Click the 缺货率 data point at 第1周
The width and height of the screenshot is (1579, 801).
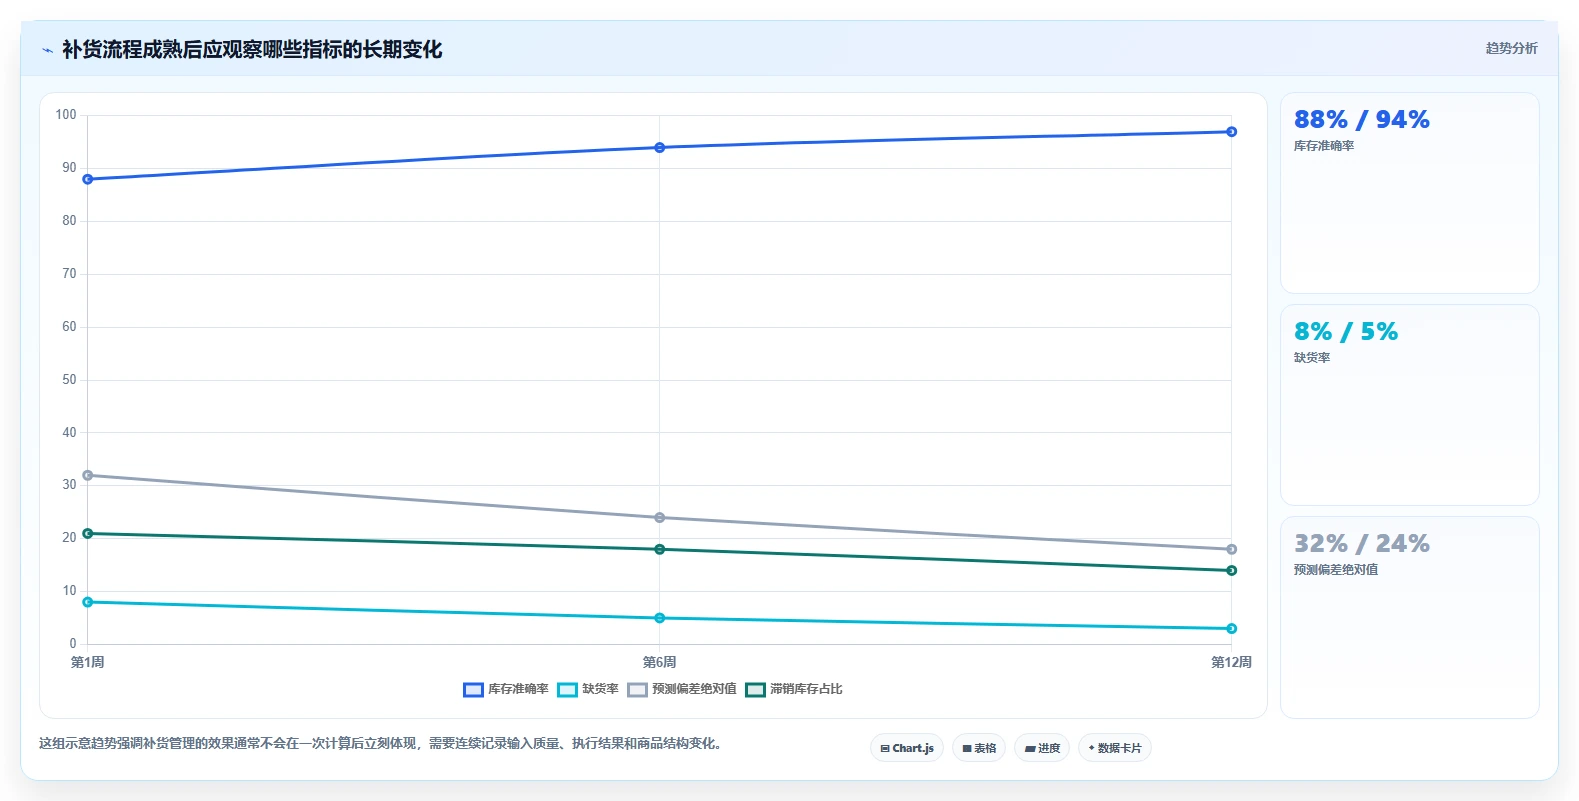88,602
